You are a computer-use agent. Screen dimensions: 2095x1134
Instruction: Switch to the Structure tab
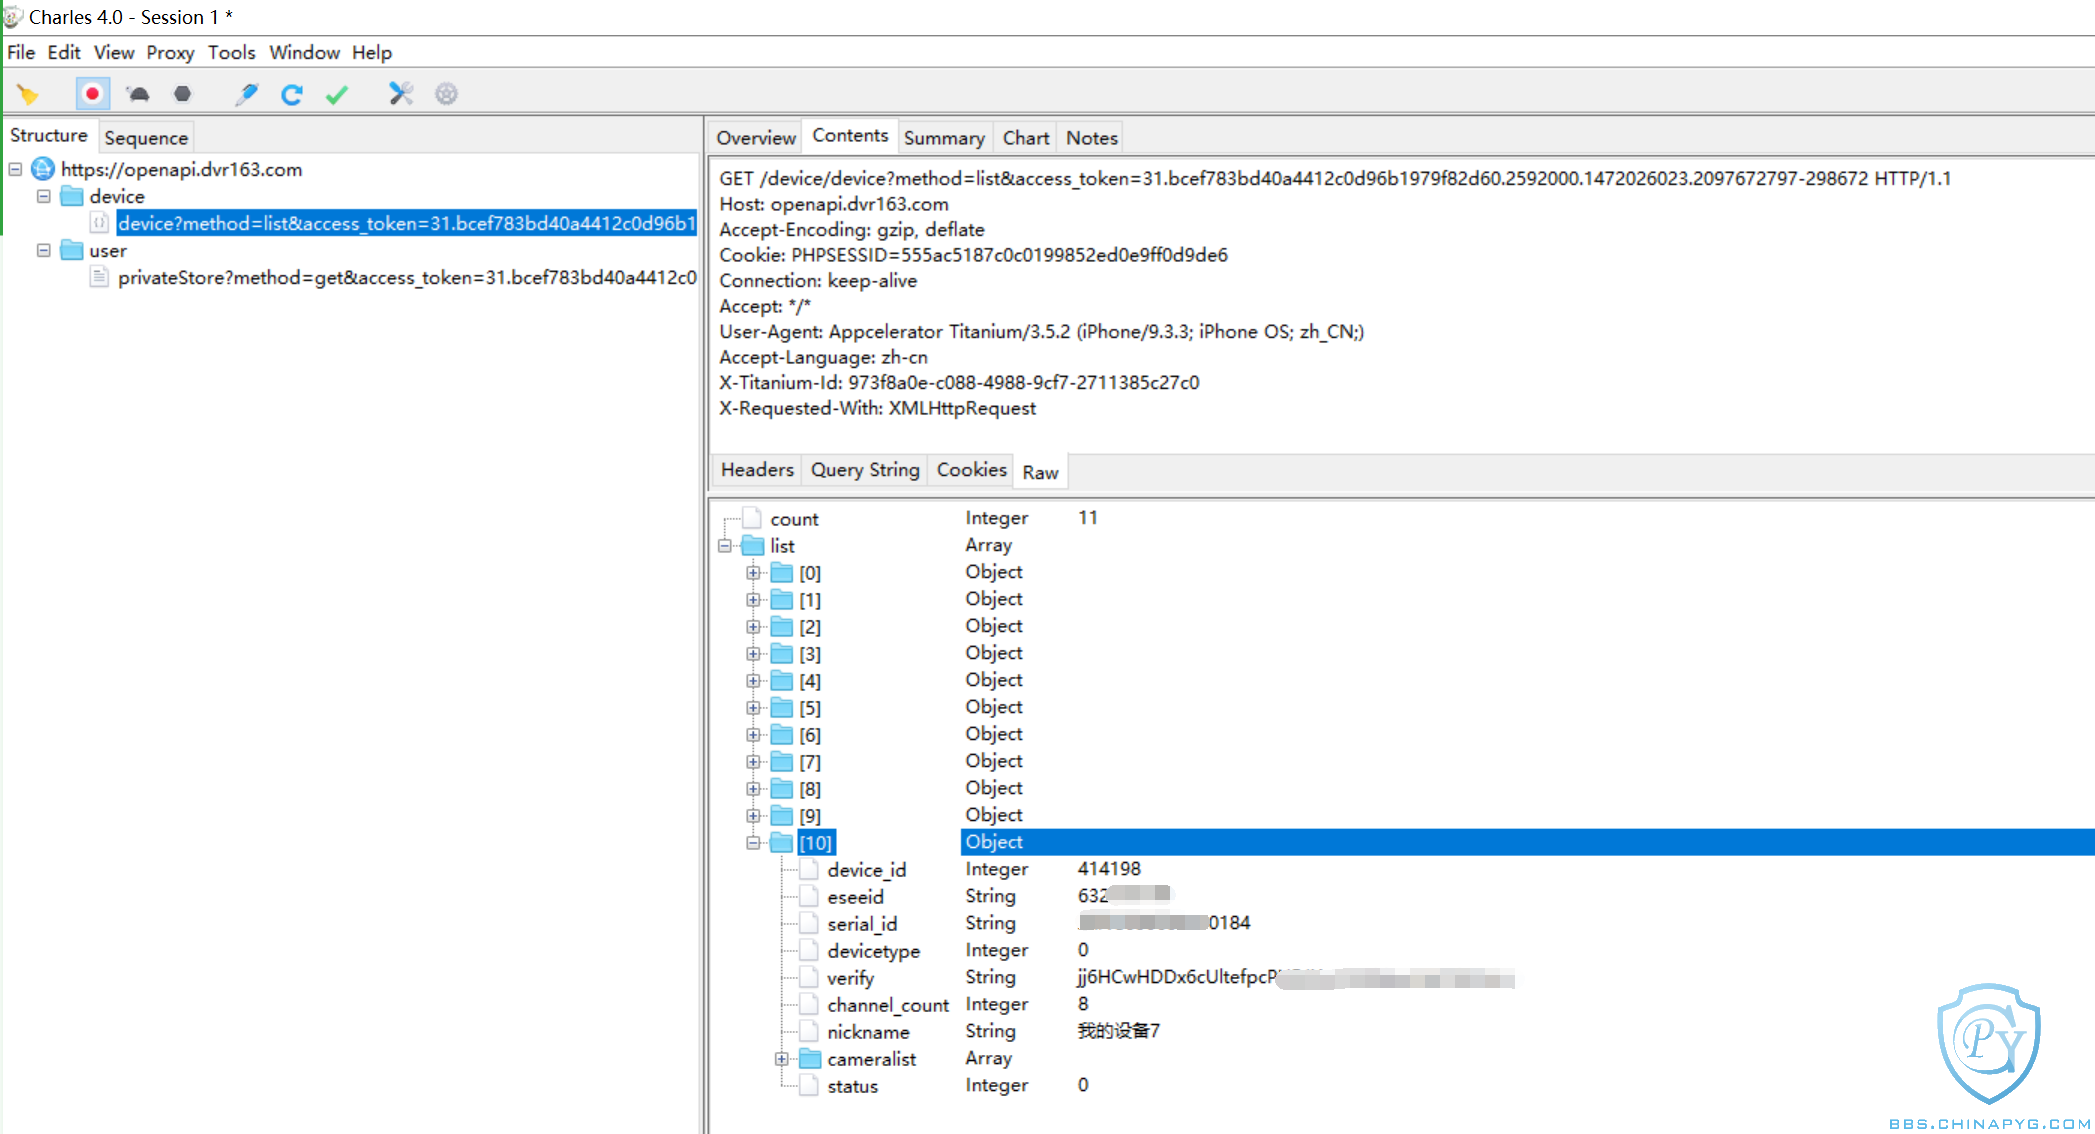[x=49, y=136]
